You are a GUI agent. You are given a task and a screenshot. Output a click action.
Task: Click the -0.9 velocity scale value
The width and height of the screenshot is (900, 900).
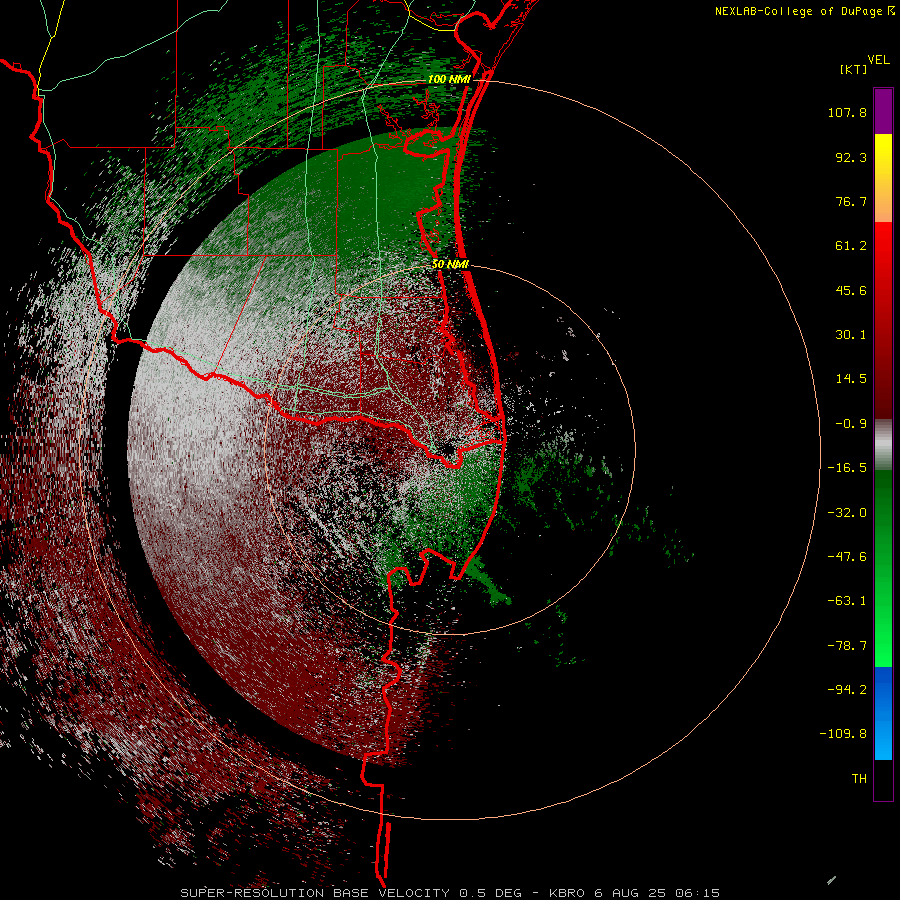click(x=851, y=424)
